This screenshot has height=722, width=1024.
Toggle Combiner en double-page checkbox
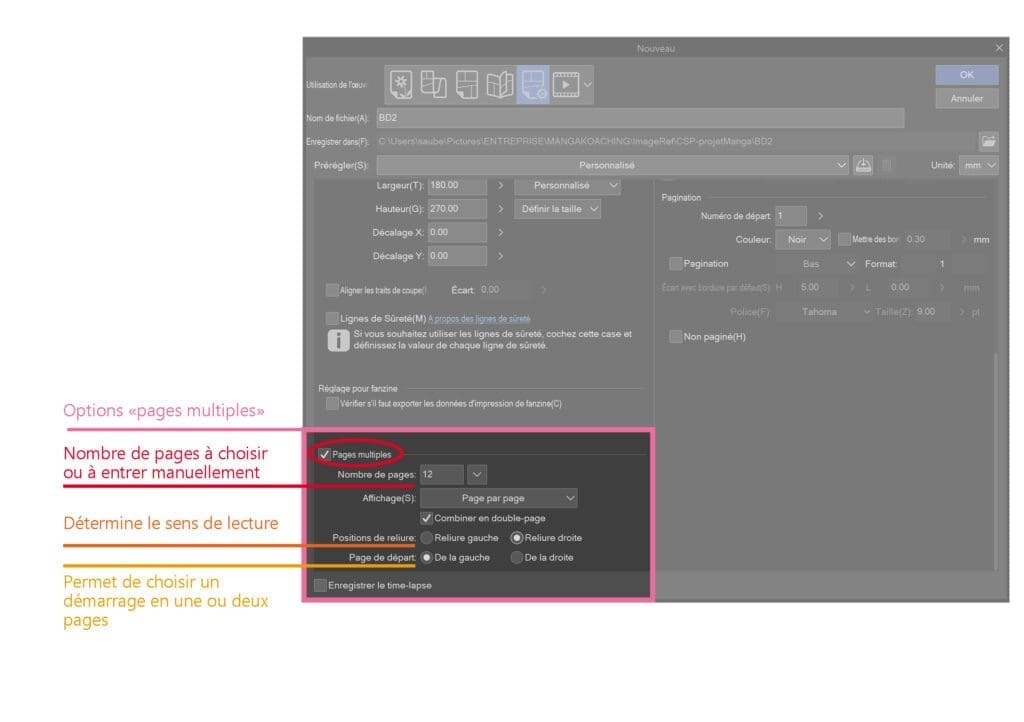click(x=426, y=518)
